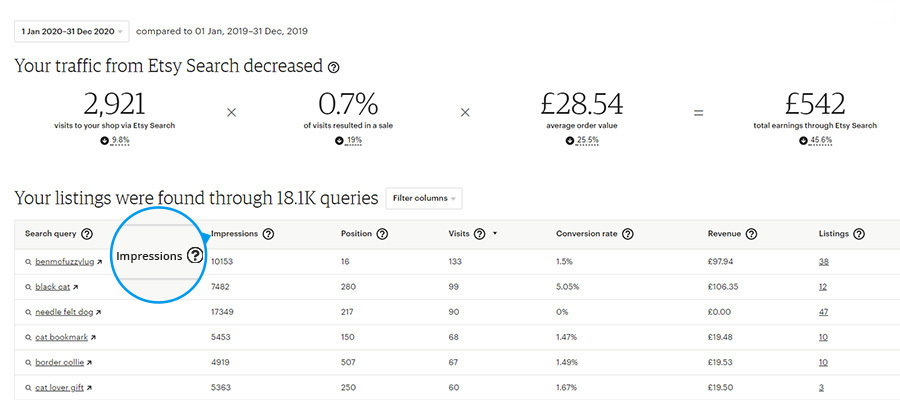Click down-arrow icon beside 25.5% change
Viewport: 900px width, 400px height.
point(570,141)
